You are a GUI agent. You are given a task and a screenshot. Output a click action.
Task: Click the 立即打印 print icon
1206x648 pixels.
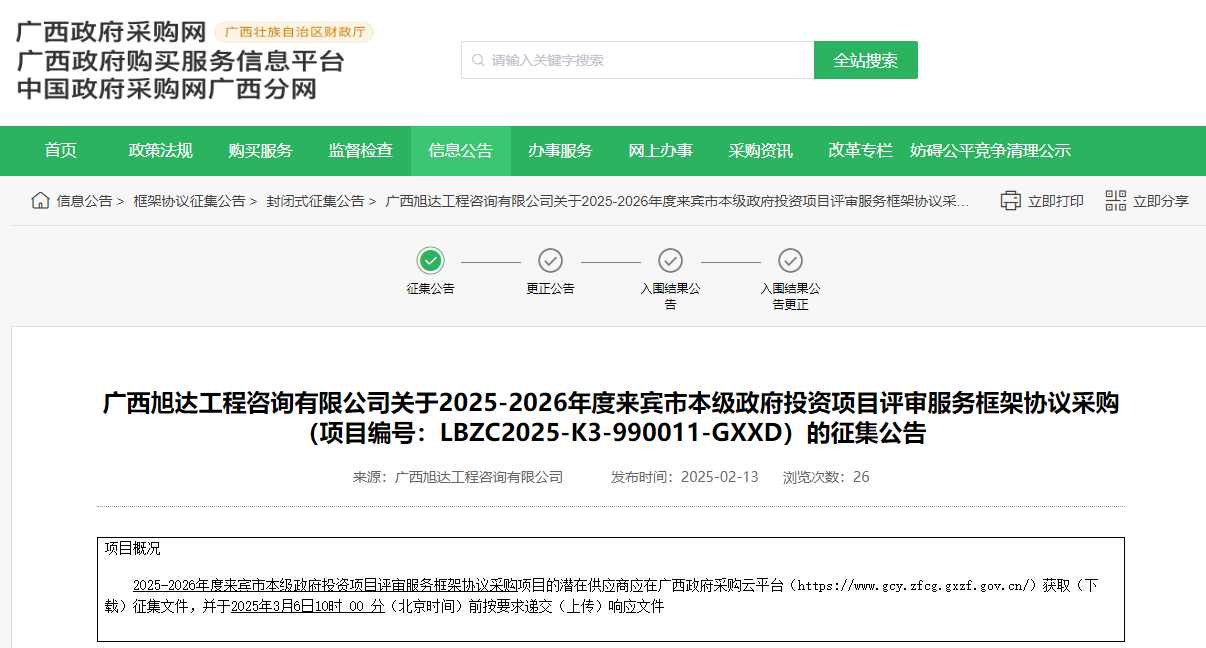point(1011,200)
